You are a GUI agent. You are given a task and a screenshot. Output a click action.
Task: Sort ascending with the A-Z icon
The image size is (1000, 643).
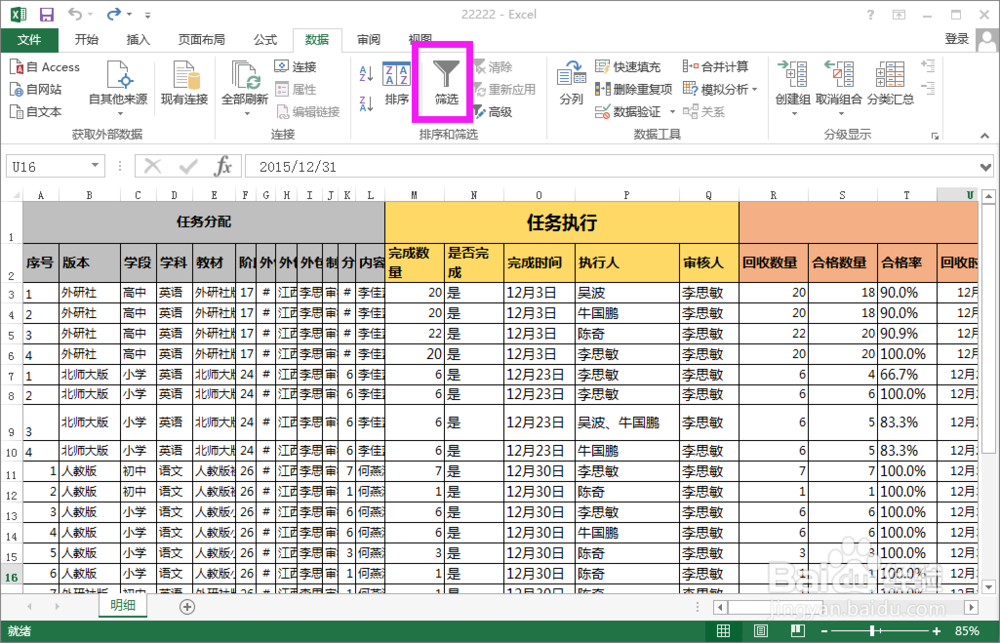click(366, 71)
